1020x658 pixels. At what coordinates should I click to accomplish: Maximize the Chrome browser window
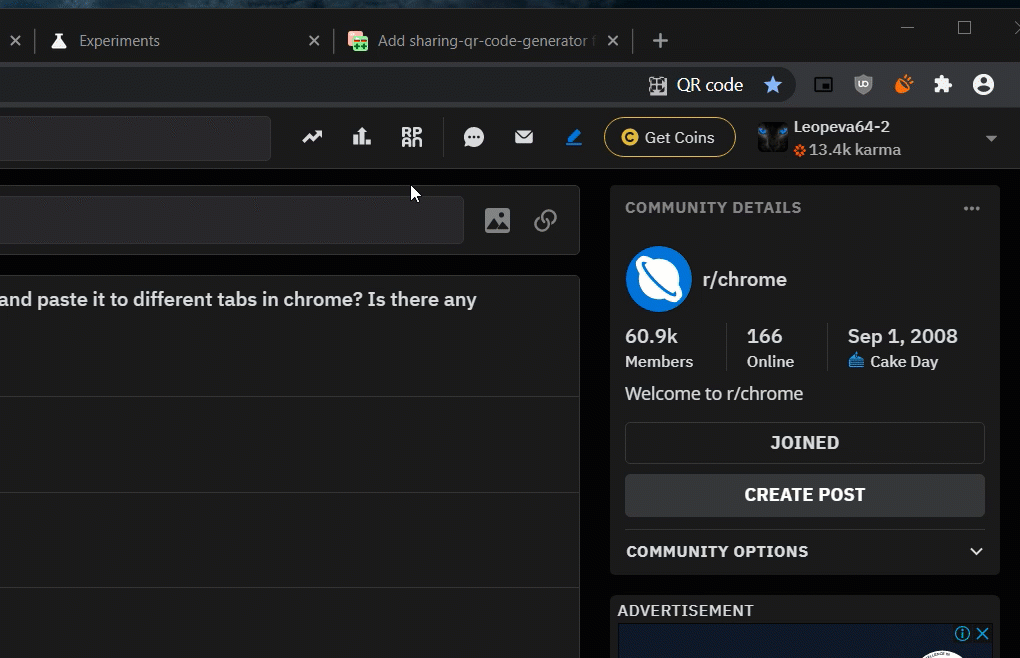964,27
